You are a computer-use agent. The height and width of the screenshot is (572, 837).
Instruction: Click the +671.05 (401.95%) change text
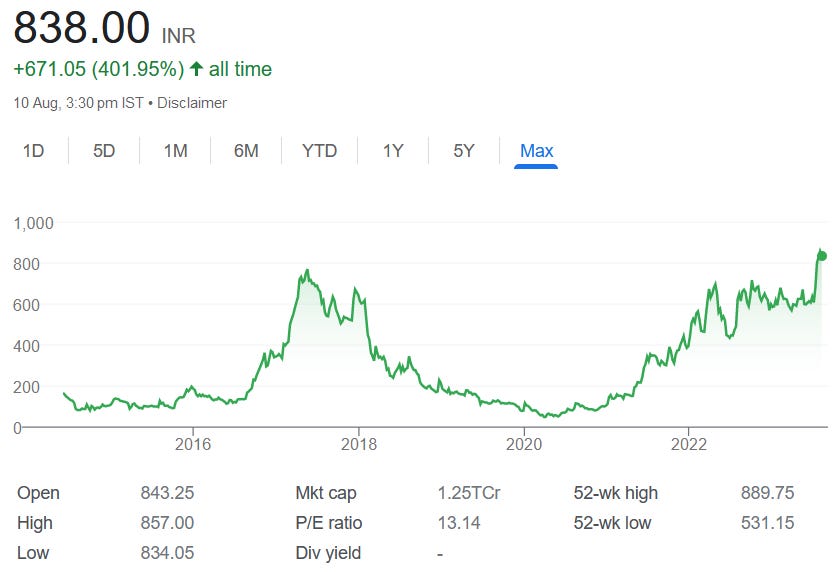99,69
